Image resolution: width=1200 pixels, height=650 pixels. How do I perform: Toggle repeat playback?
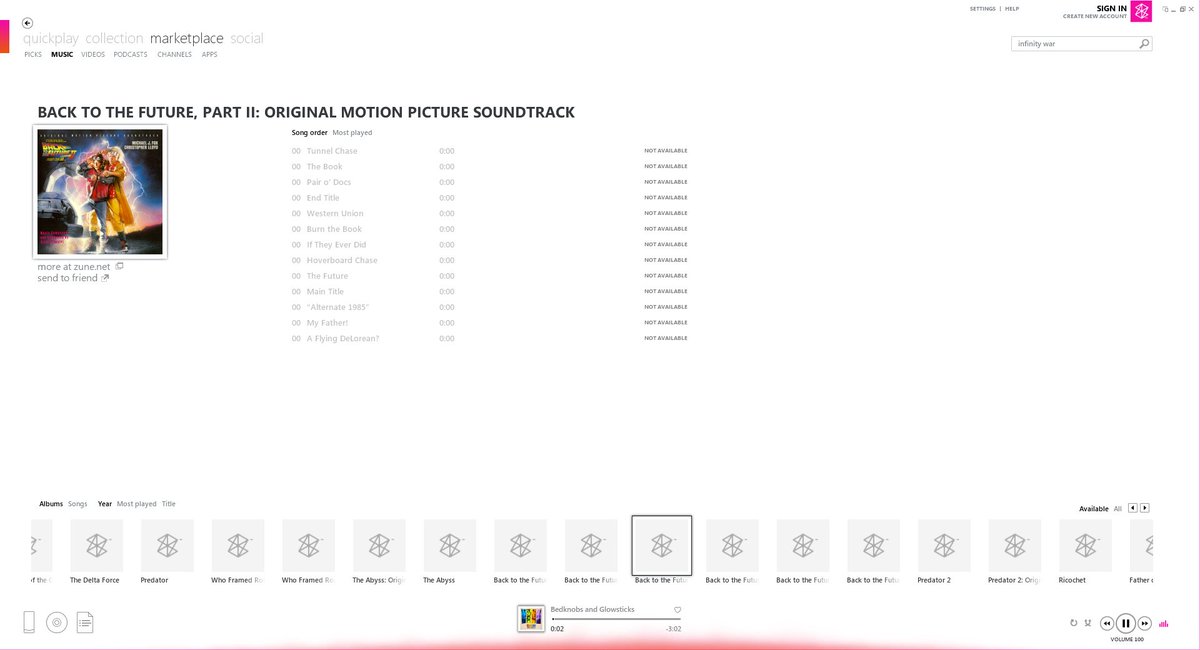1074,623
